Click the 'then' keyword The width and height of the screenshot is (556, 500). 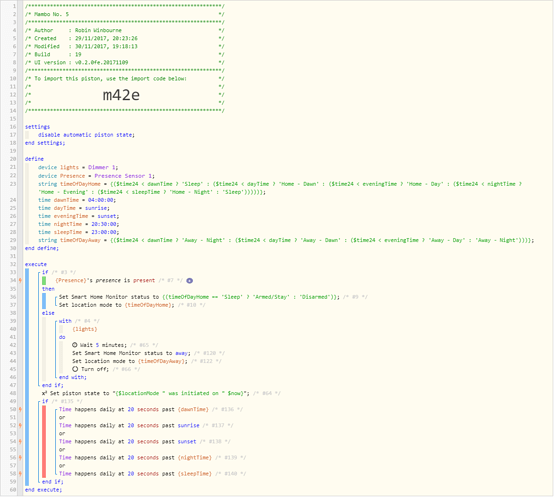(x=48, y=290)
